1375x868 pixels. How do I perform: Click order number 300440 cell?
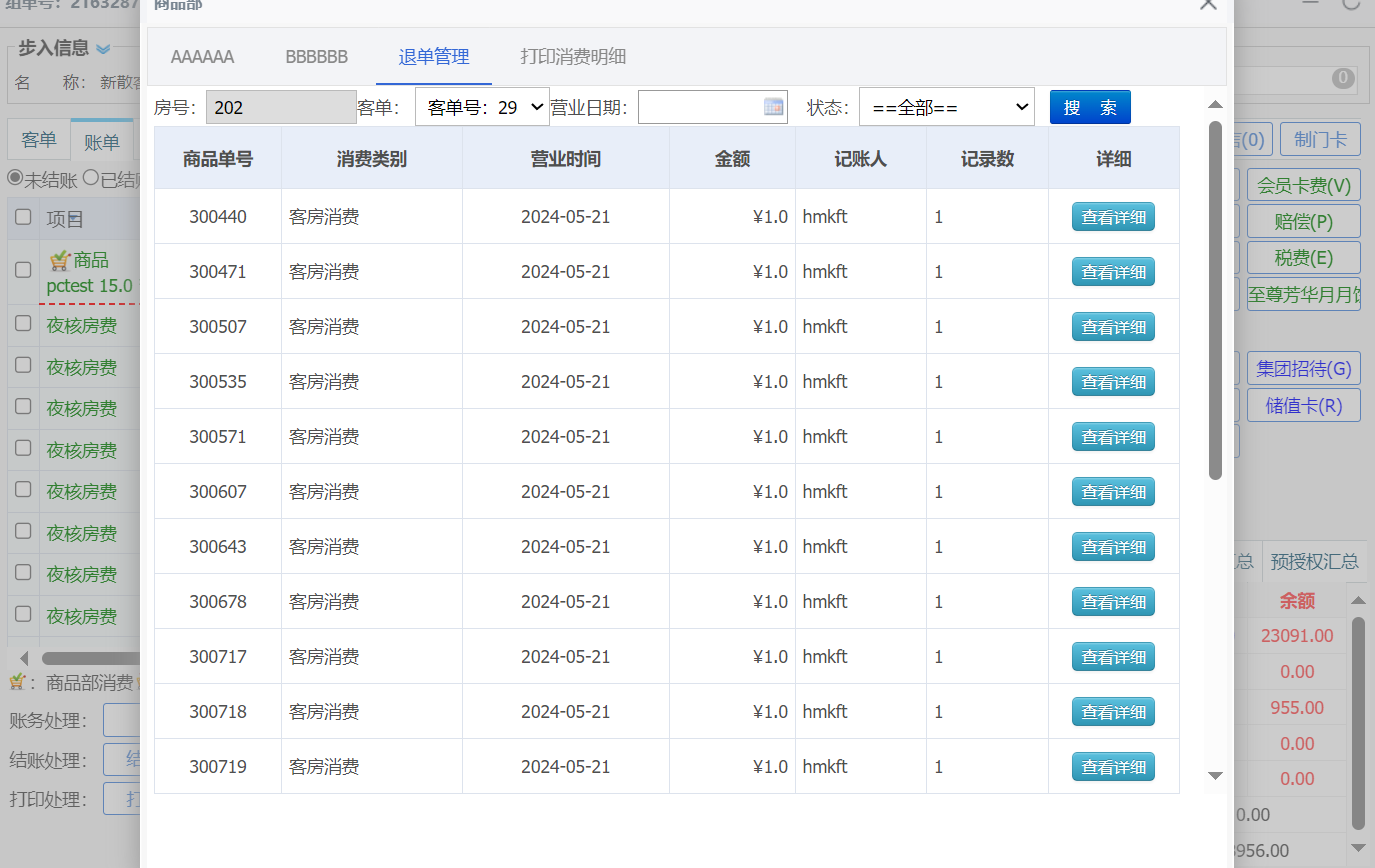(x=218, y=217)
